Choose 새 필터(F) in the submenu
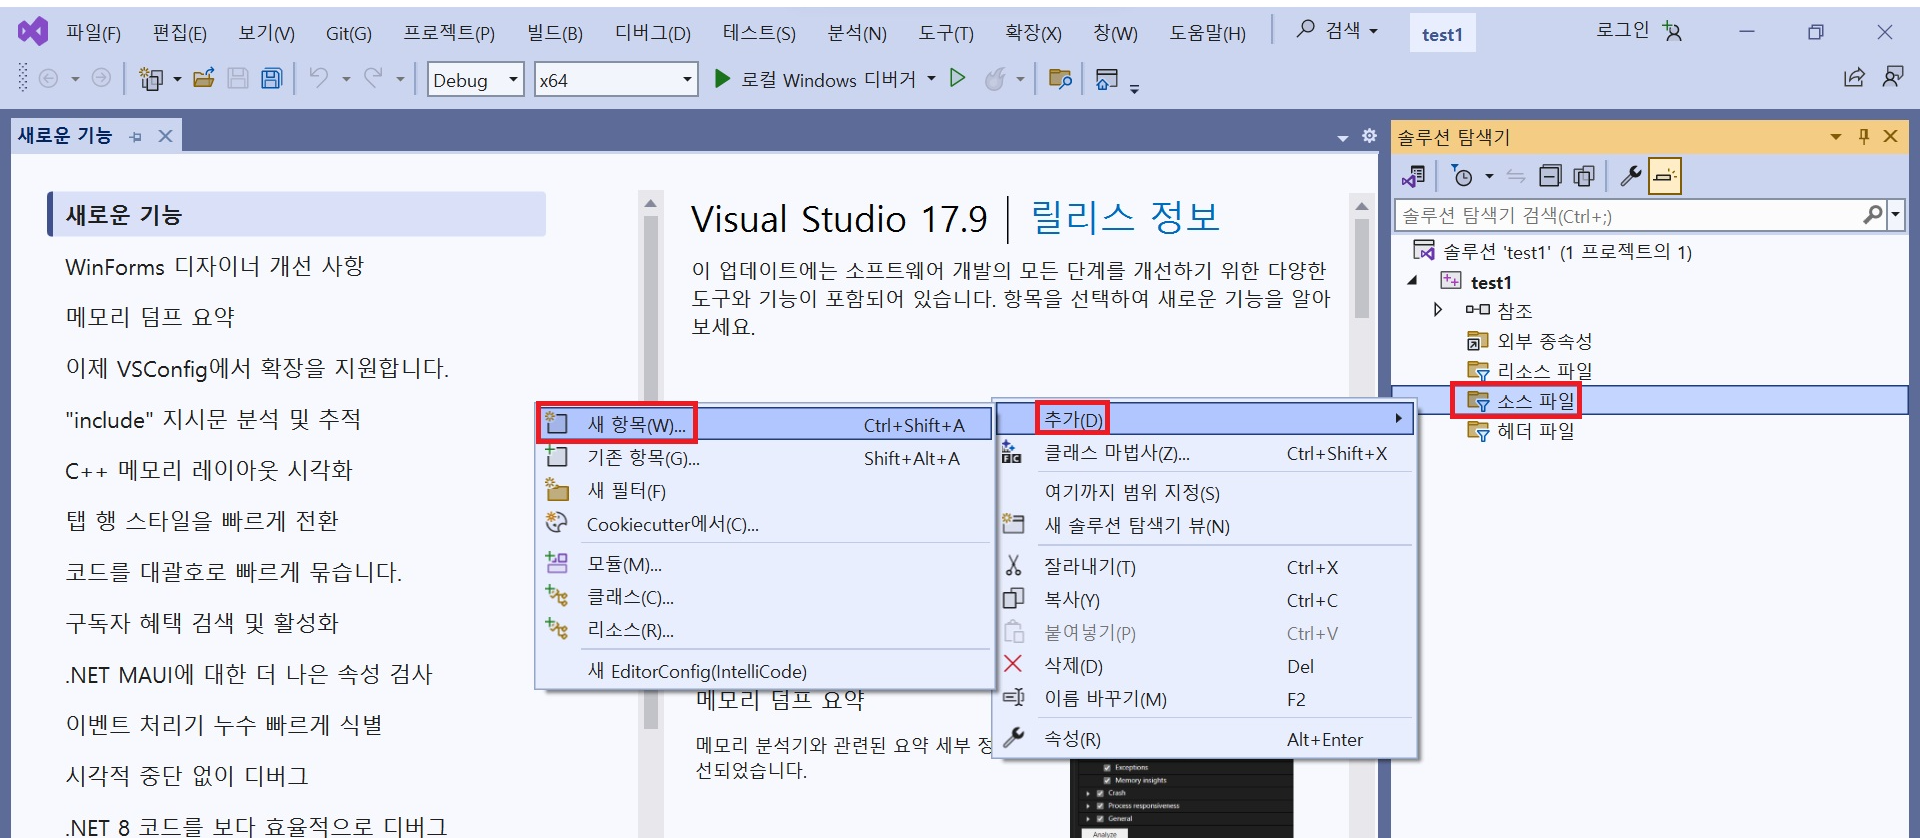This screenshot has height=838, width=1920. [x=765, y=491]
